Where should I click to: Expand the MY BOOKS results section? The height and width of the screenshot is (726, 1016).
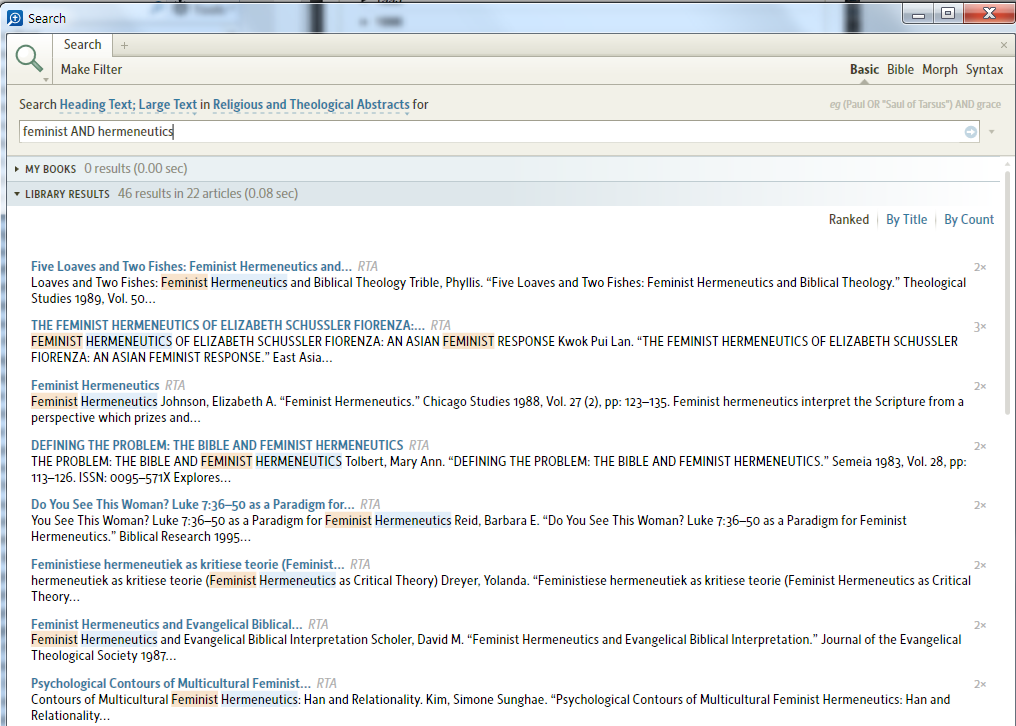[x=17, y=169]
